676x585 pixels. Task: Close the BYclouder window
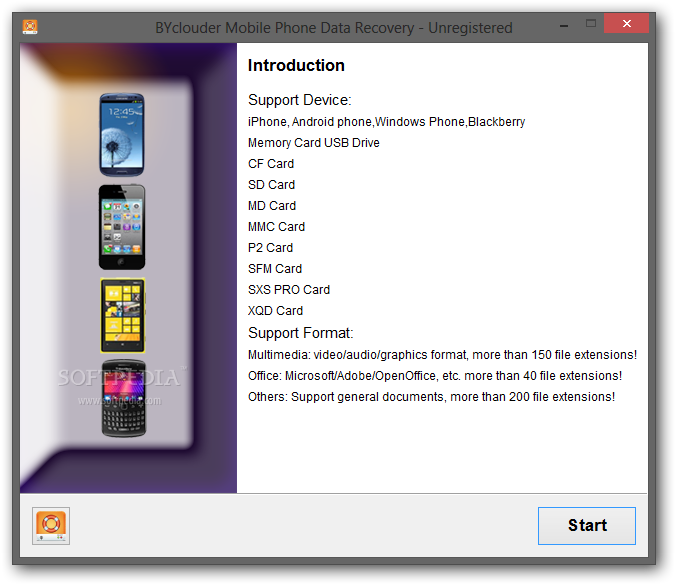626,23
